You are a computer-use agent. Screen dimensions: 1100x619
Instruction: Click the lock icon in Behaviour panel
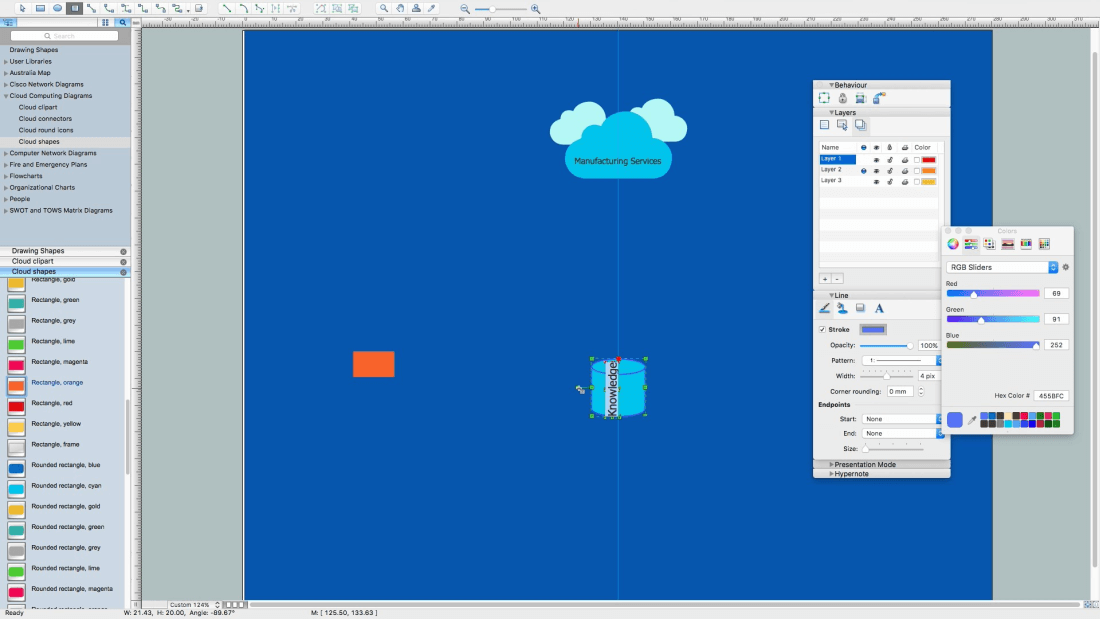point(842,98)
